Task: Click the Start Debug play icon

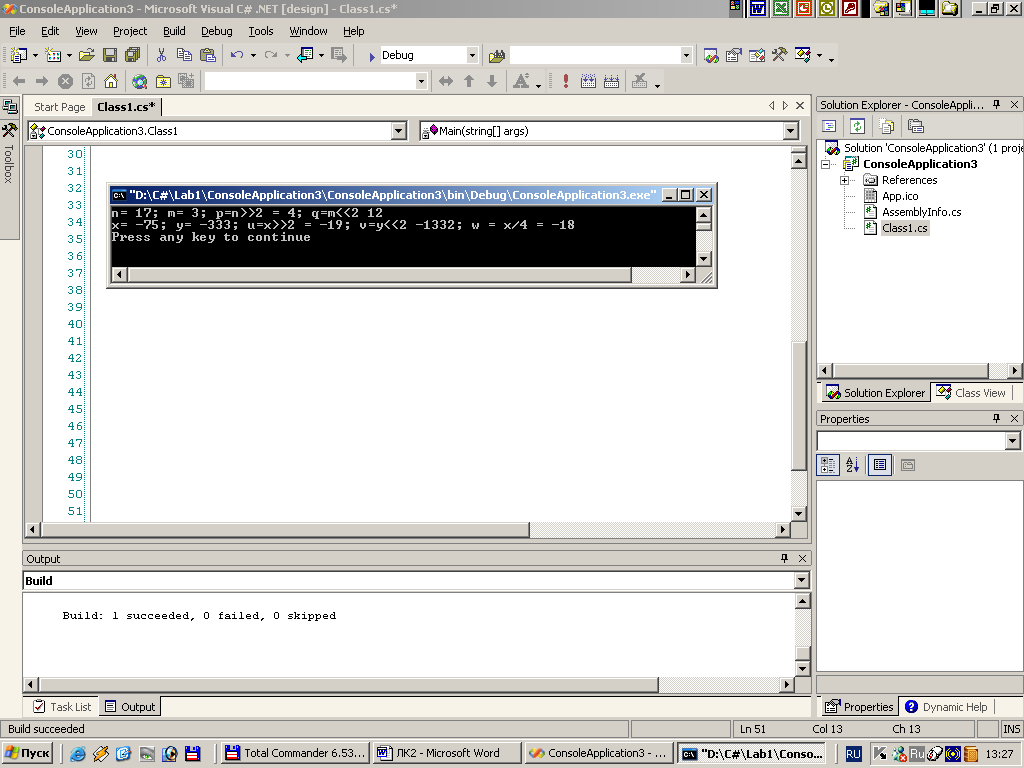Action: (372, 56)
